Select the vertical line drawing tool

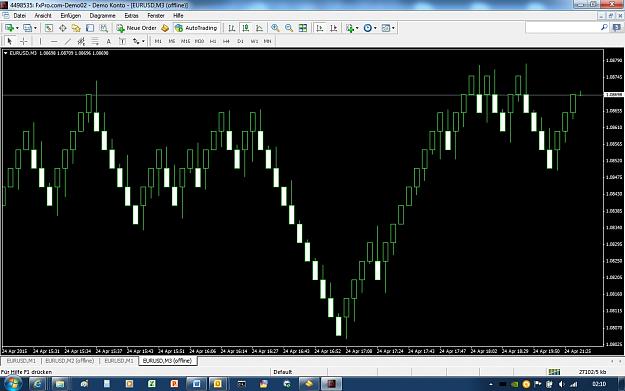coord(40,41)
